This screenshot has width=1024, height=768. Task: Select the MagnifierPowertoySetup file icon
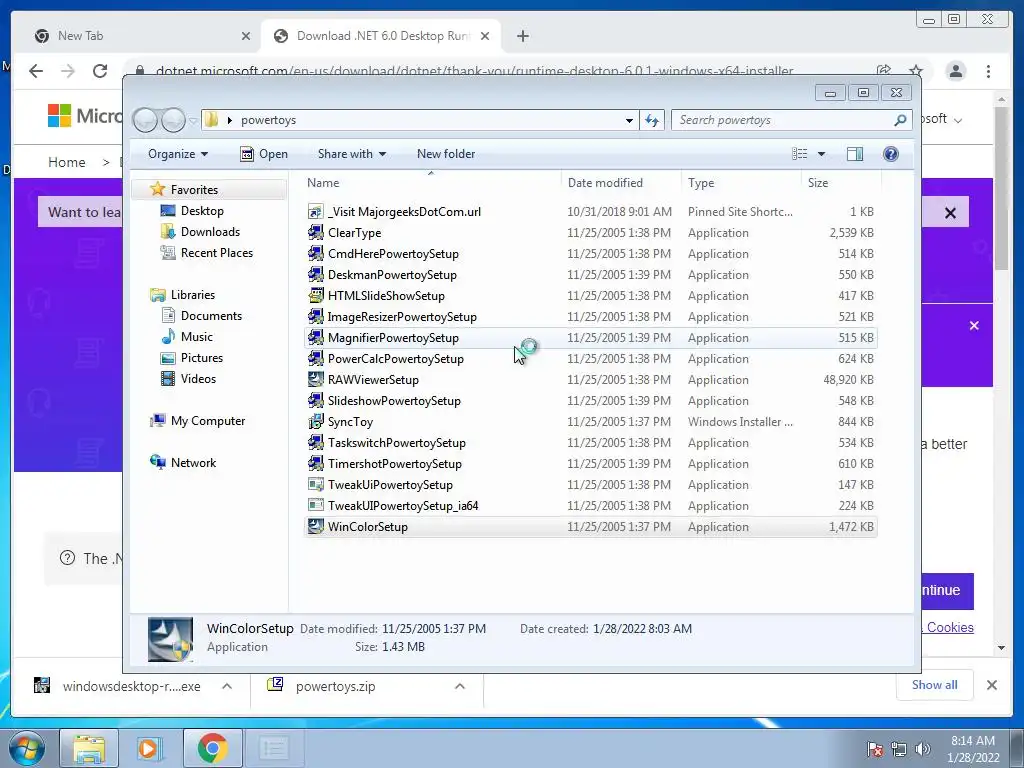[315, 338]
